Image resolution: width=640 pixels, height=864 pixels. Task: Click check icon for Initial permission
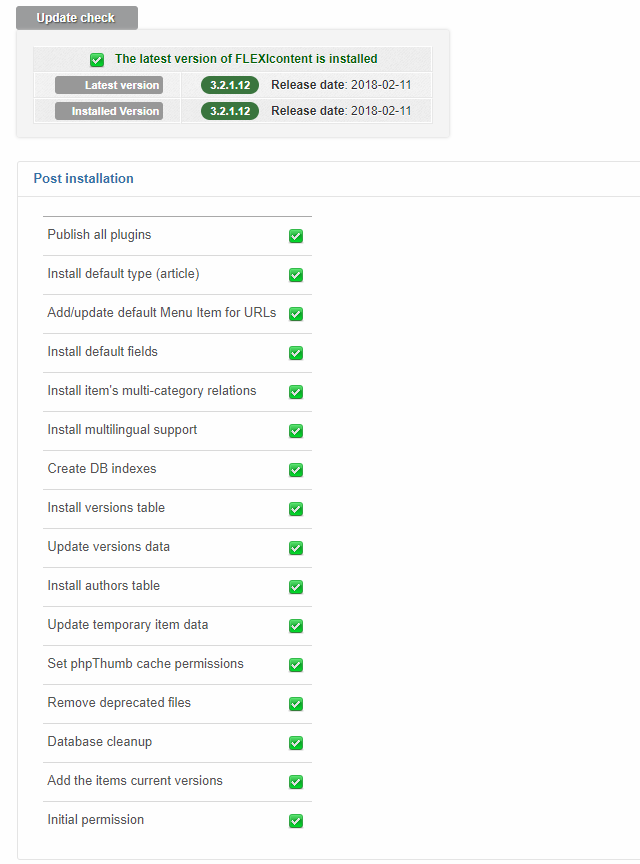(296, 821)
